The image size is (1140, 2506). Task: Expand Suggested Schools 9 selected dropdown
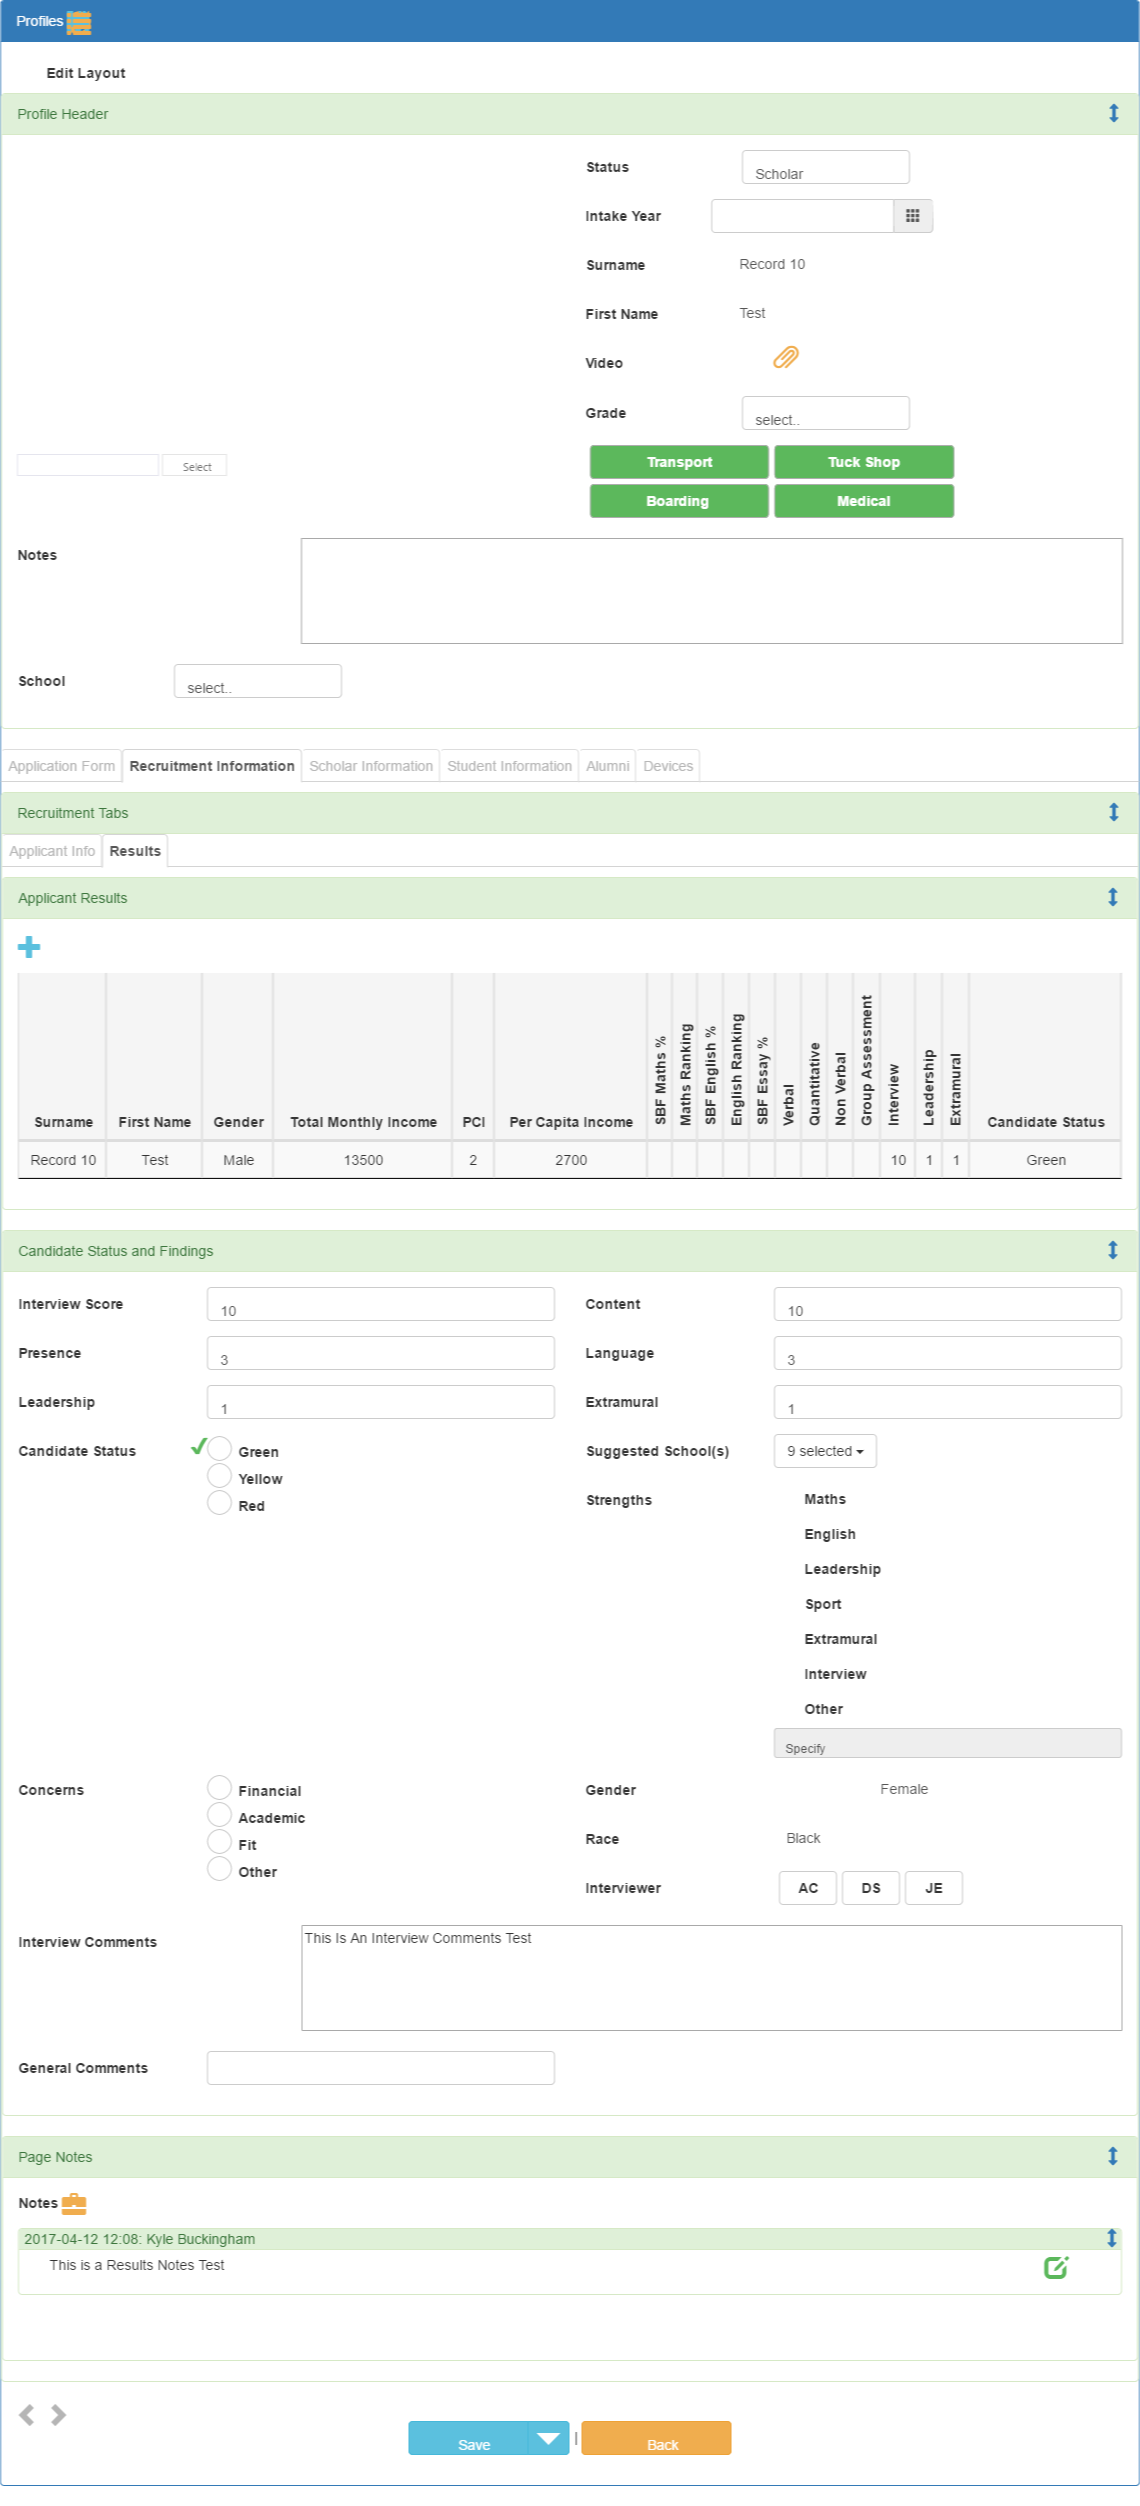pyautogui.click(x=825, y=1452)
